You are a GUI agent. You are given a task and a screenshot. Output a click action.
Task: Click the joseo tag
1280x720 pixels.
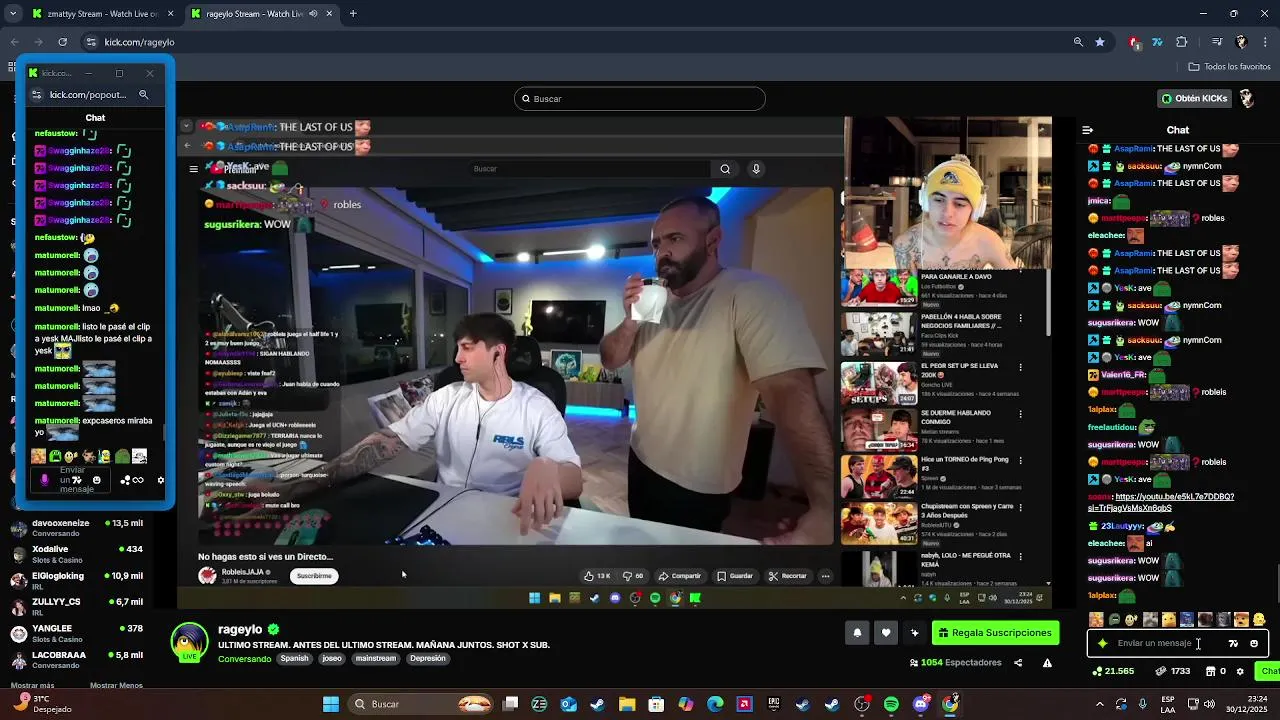click(x=332, y=659)
